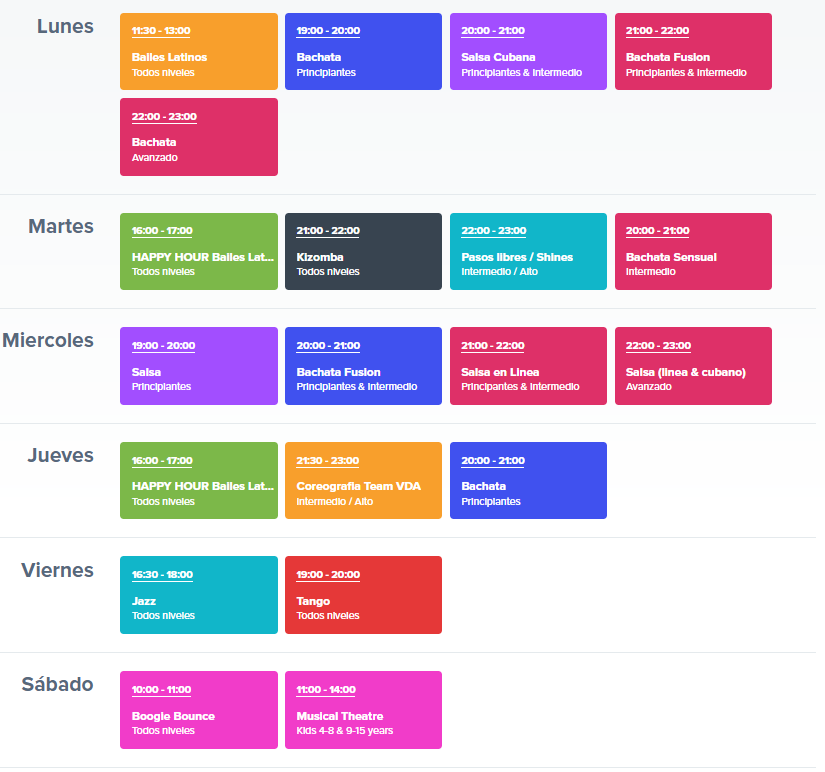The image size is (825, 772).
Task: Select Wednesday Salsa Principiantes card
Action: tap(199, 366)
